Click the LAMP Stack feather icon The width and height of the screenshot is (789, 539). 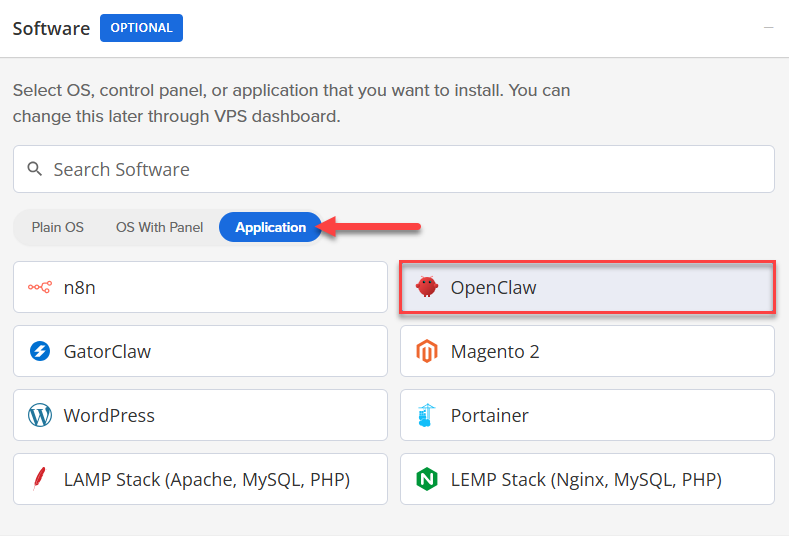(39, 479)
